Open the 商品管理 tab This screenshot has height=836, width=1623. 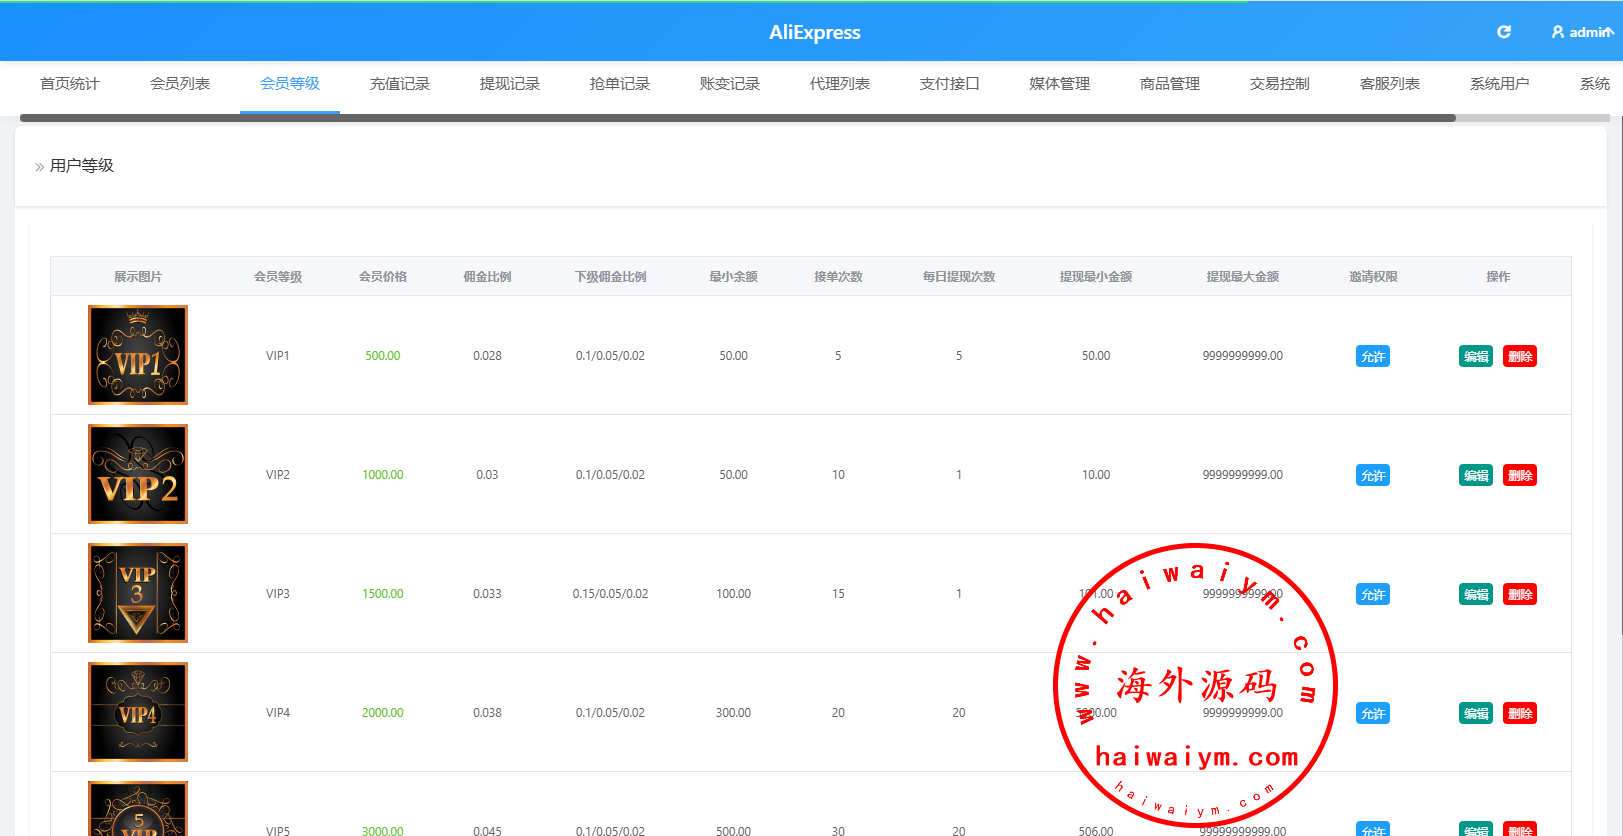tap(1170, 84)
